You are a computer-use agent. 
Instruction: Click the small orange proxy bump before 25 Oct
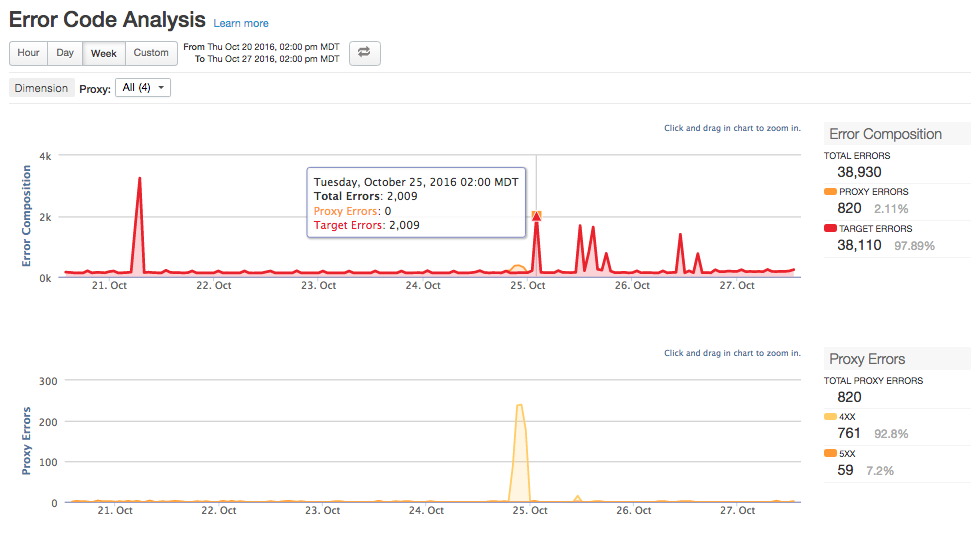517,267
